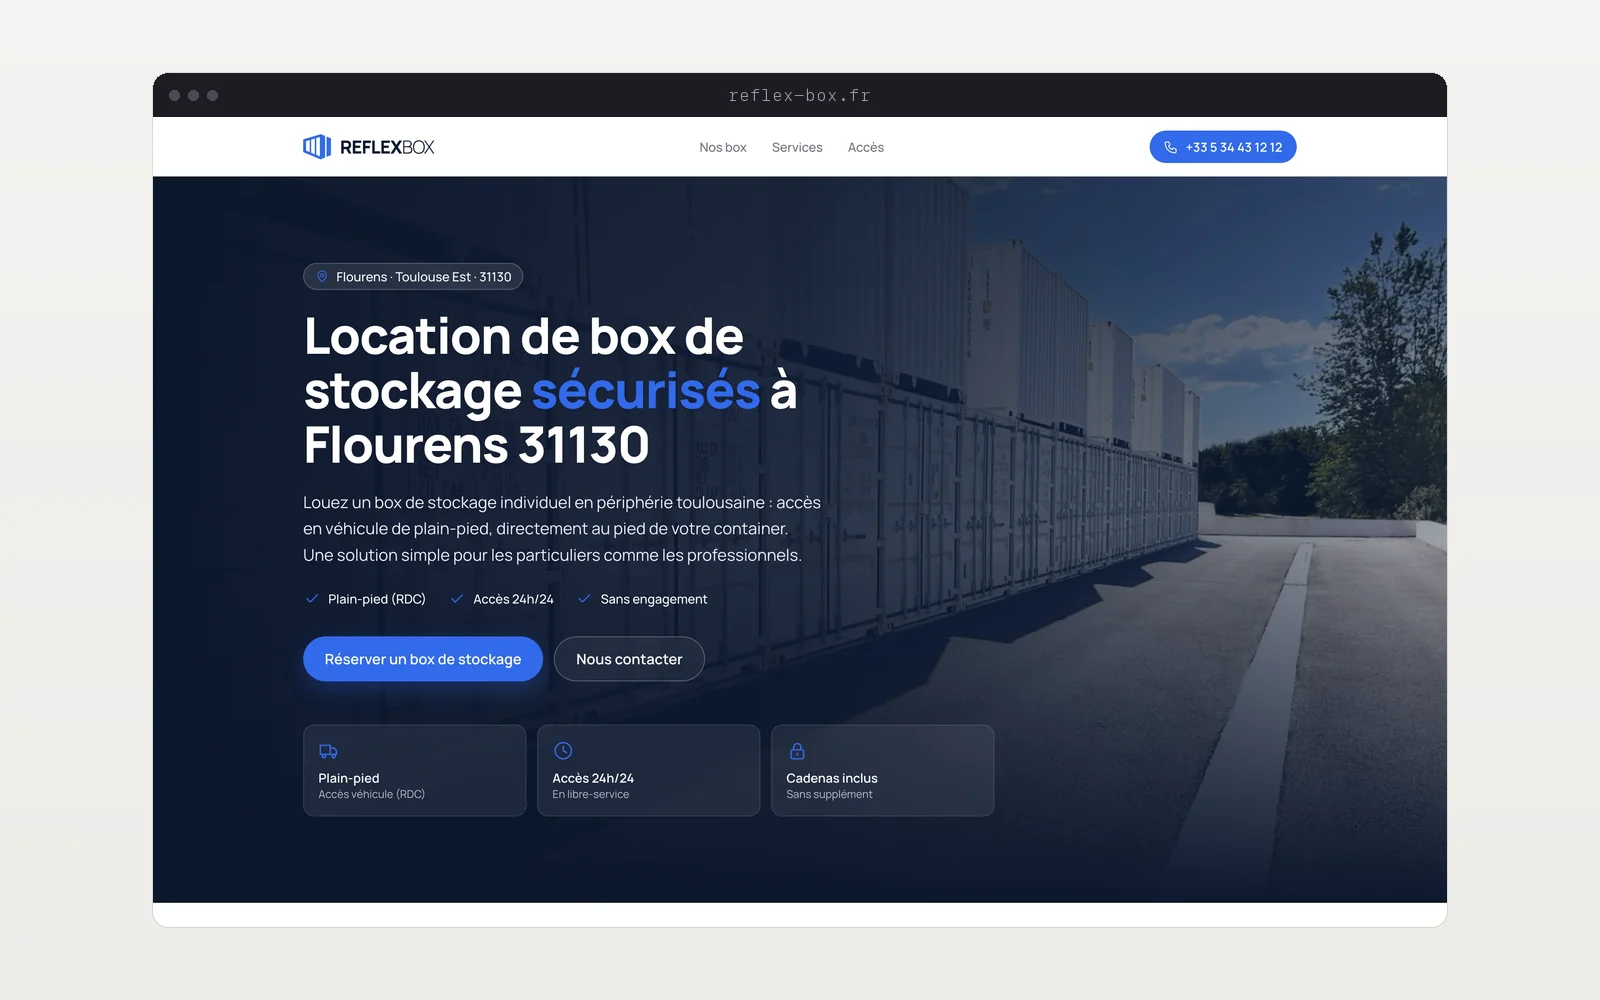Click the Nous contacter button
1600x1000 pixels.
[629, 659]
